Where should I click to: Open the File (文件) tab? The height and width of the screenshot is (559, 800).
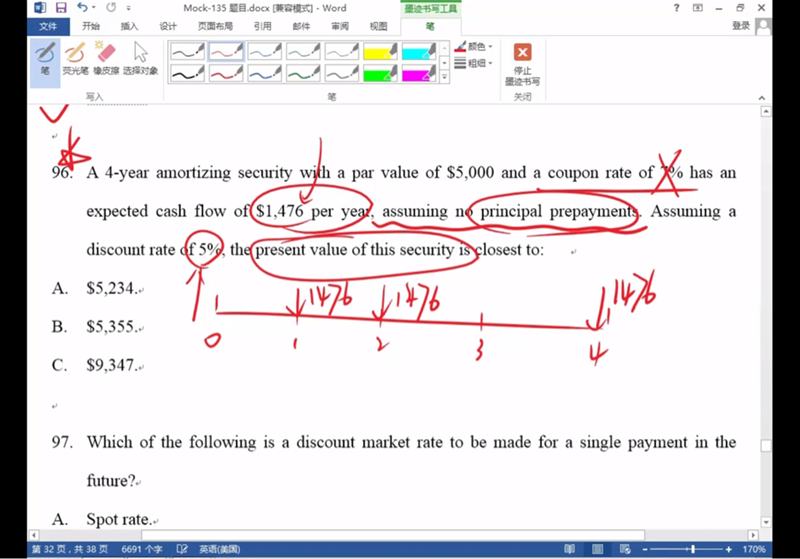pyautogui.click(x=47, y=26)
